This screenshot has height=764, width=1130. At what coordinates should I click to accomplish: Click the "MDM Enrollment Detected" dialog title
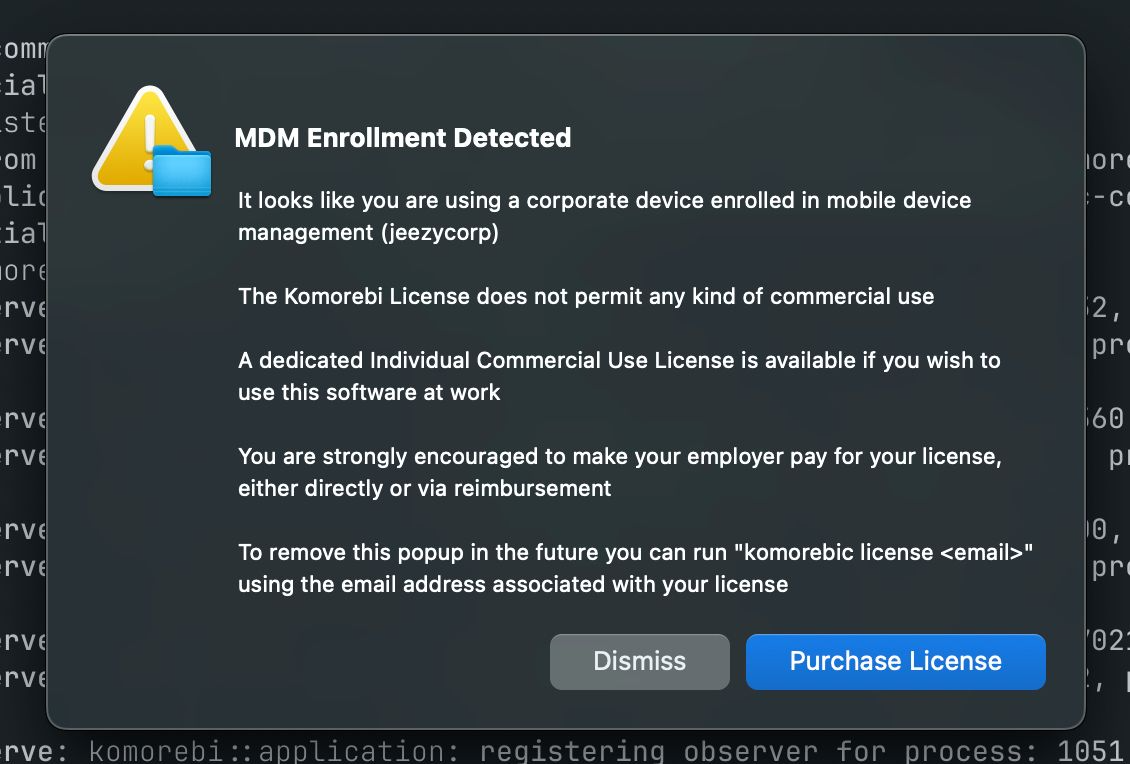click(x=402, y=138)
